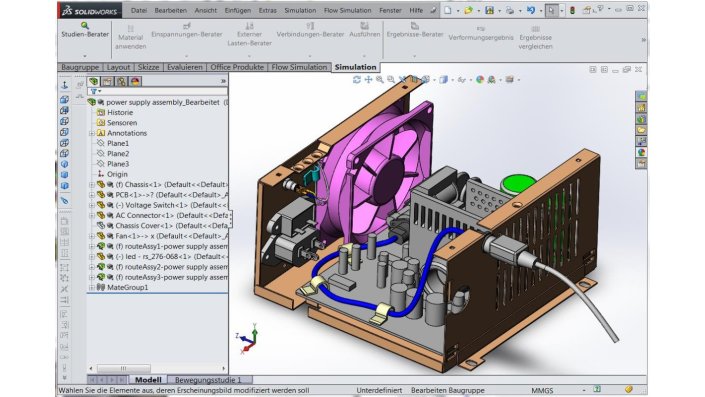Open the Bearbeiten menu
The image size is (705, 397).
coord(170,10)
